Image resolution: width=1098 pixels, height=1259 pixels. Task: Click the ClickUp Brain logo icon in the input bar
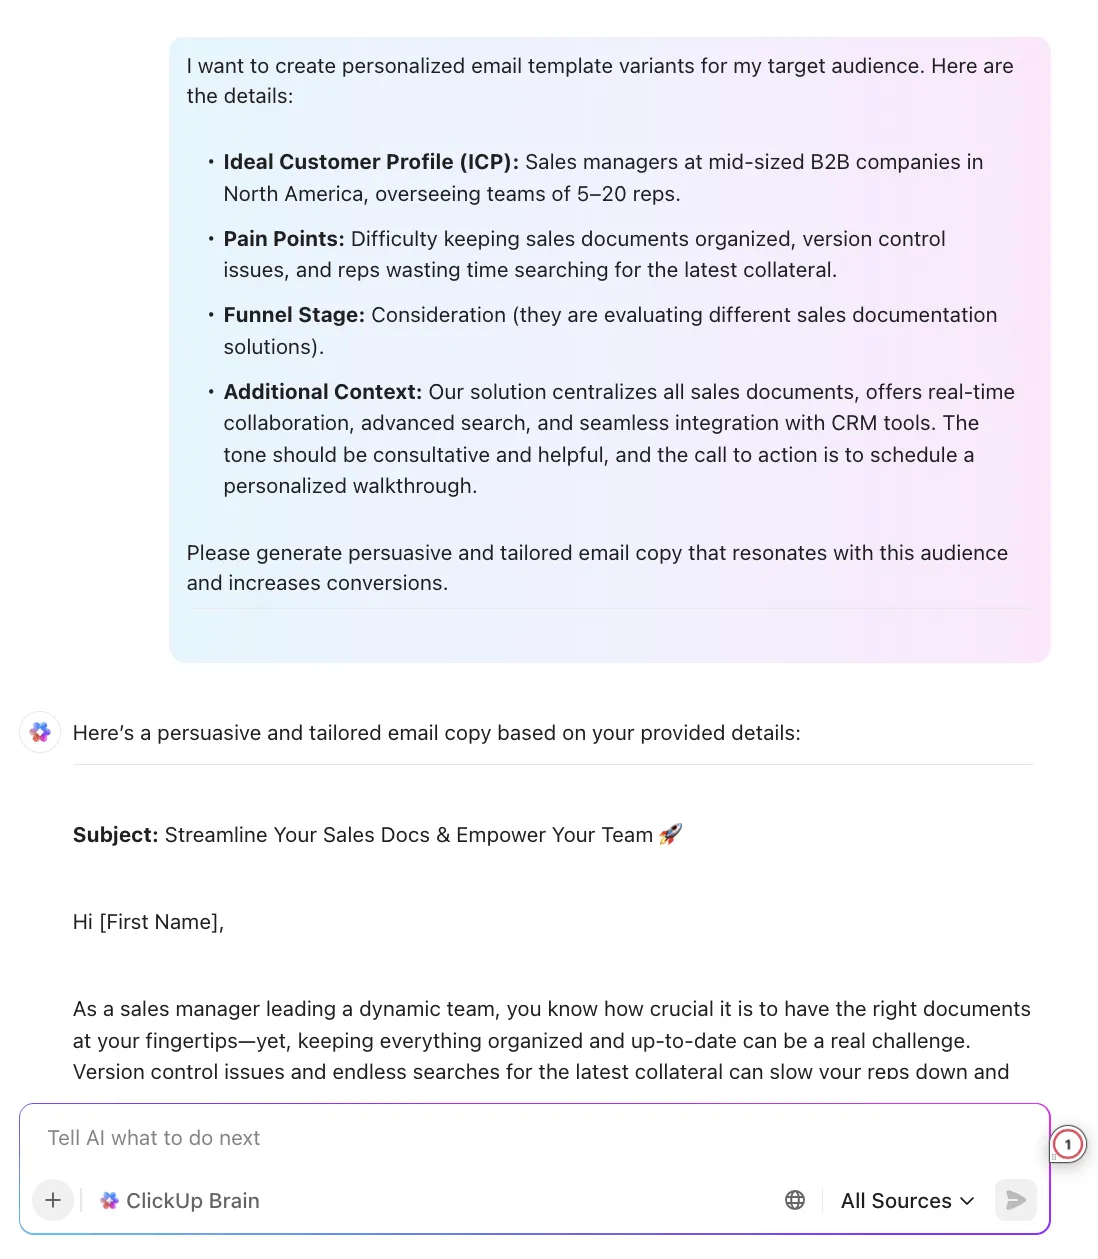(x=109, y=1200)
